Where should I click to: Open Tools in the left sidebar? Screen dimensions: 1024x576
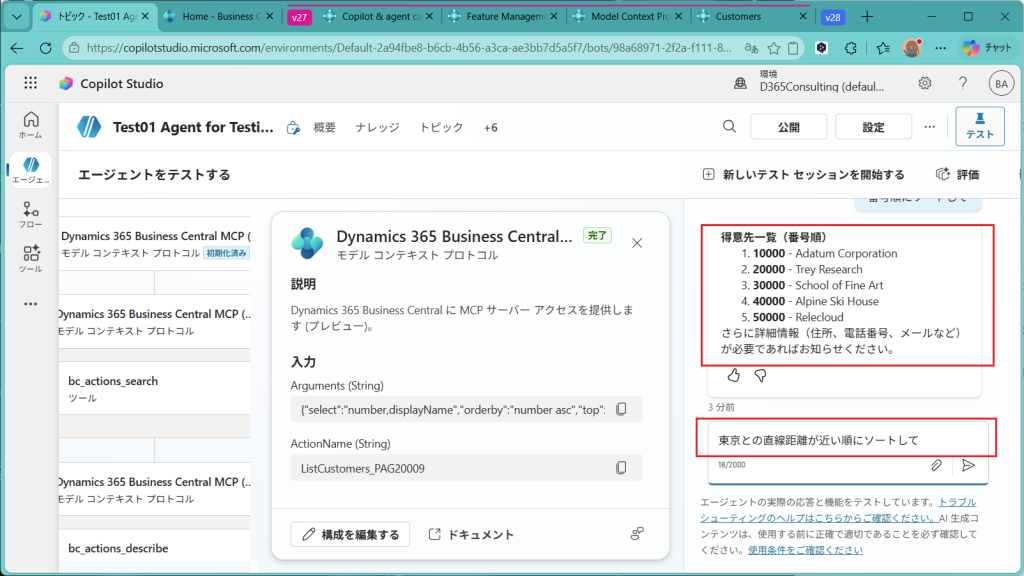click(30, 259)
